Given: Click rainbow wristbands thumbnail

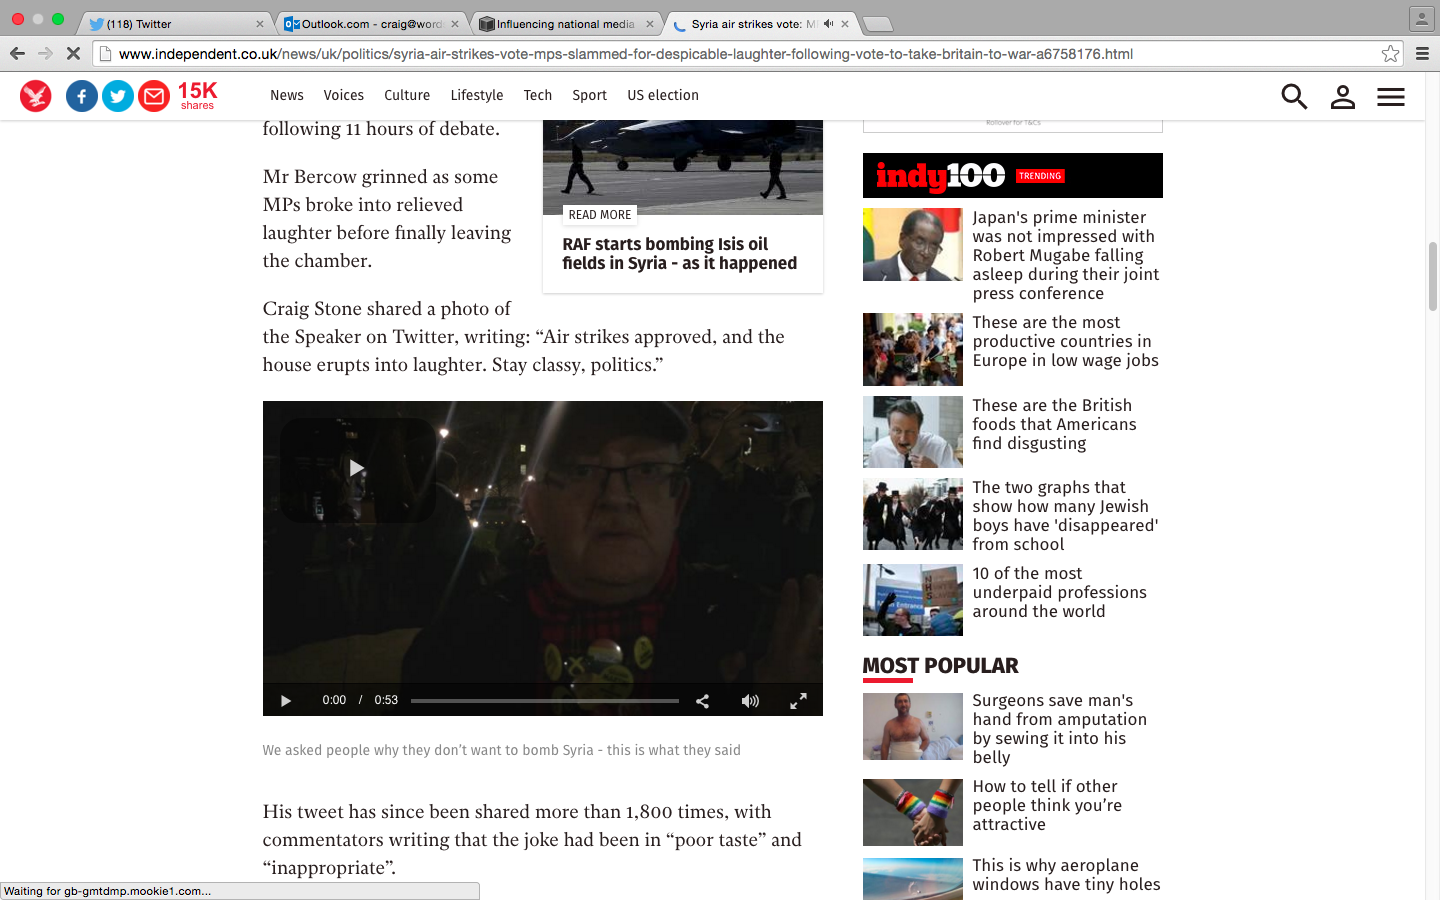Looking at the screenshot, I should [913, 813].
